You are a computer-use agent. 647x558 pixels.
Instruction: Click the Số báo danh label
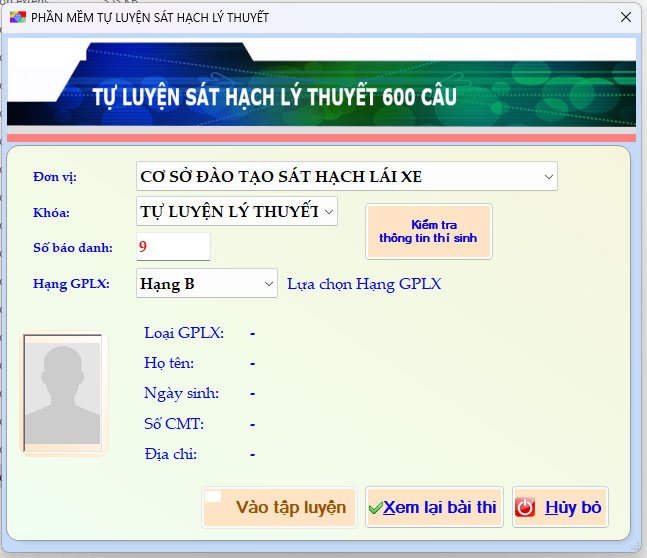pyautogui.click(x=73, y=248)
